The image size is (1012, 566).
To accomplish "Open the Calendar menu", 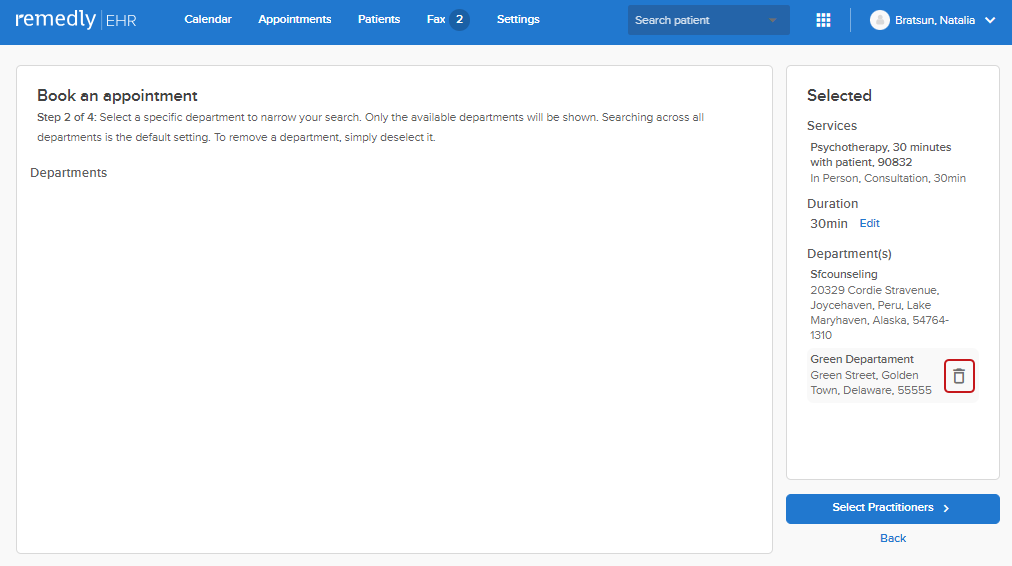I will point(208,19).
